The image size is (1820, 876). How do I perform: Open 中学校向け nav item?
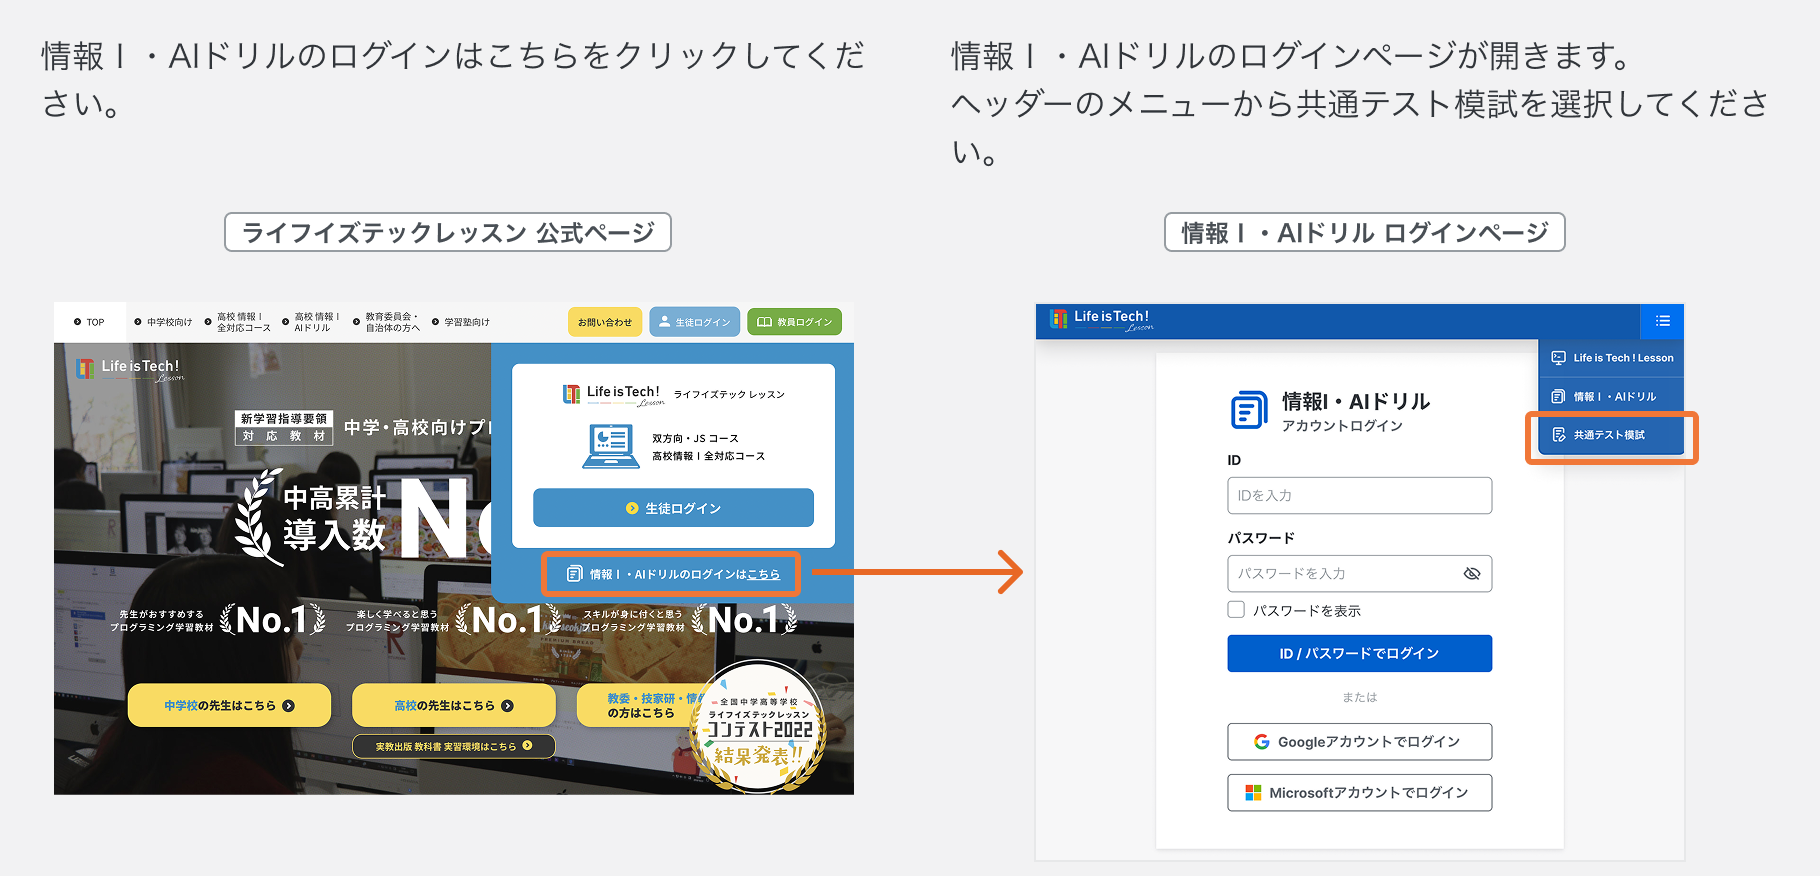163,322
